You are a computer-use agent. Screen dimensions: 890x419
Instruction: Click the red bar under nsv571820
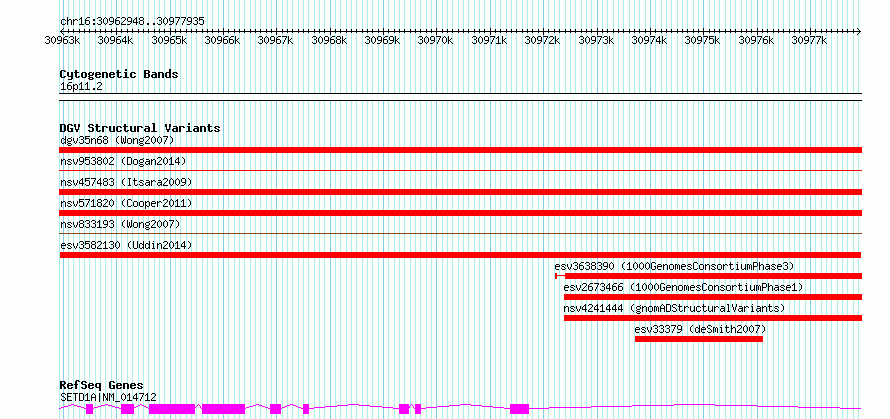click(461, 213)
